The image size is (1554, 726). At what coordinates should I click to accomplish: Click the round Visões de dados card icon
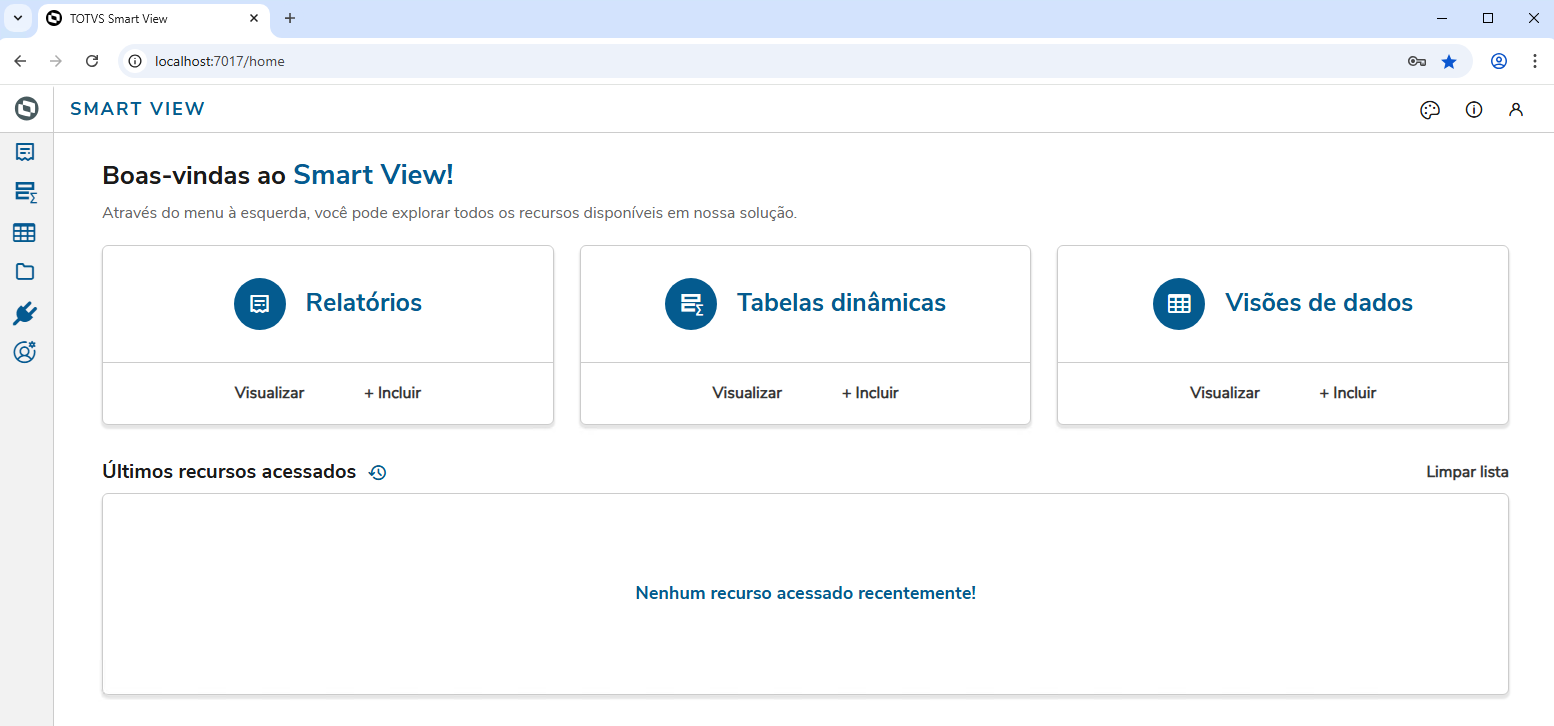1179,304
